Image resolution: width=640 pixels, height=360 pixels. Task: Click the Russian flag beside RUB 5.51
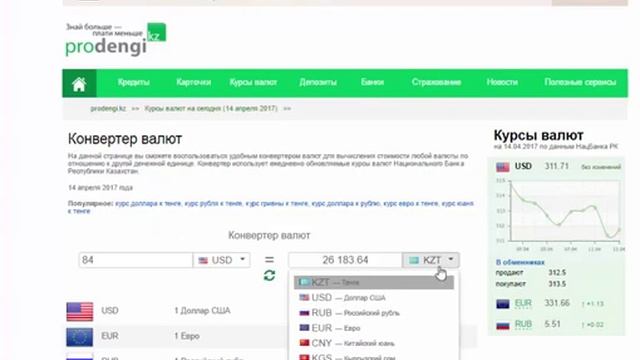[x=503, y=325]
